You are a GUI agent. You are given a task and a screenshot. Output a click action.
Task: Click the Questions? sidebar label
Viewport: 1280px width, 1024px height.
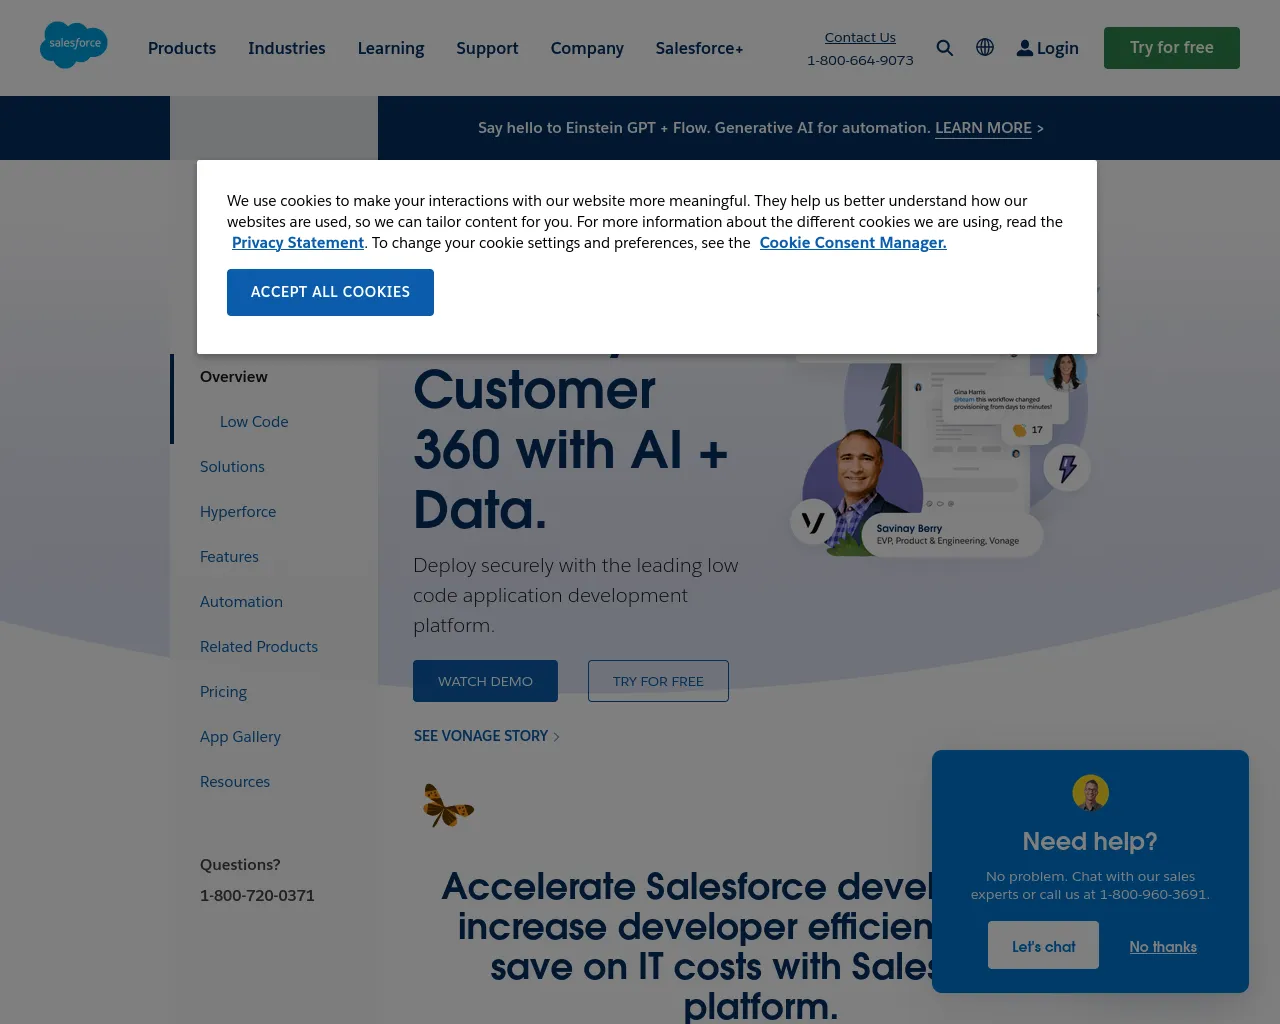(240, 865)
